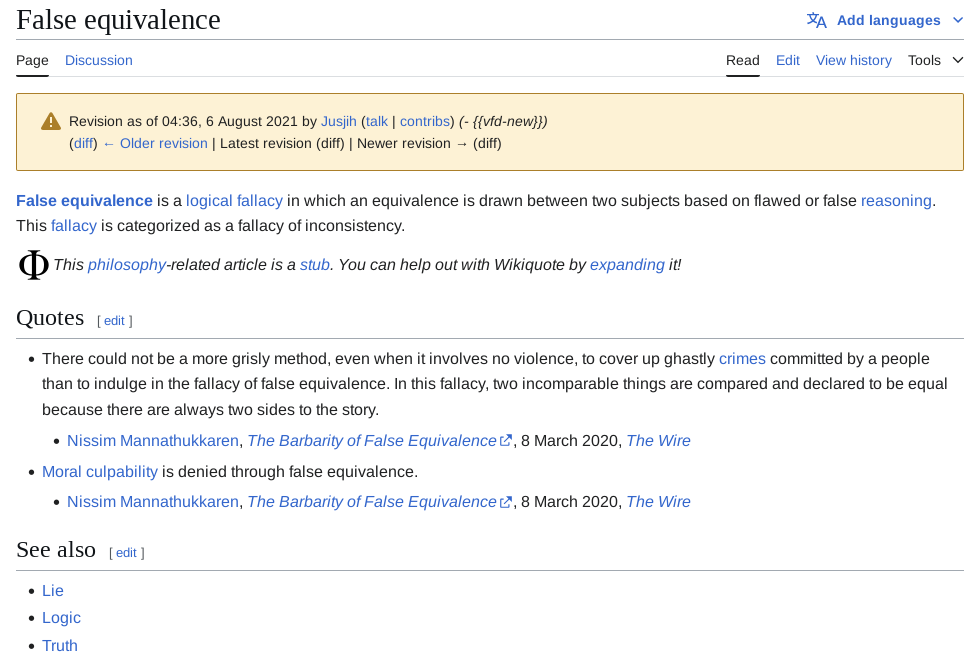Open first Nissim Mannathukkaren author link
980x665 pixels.
(152, 441)
